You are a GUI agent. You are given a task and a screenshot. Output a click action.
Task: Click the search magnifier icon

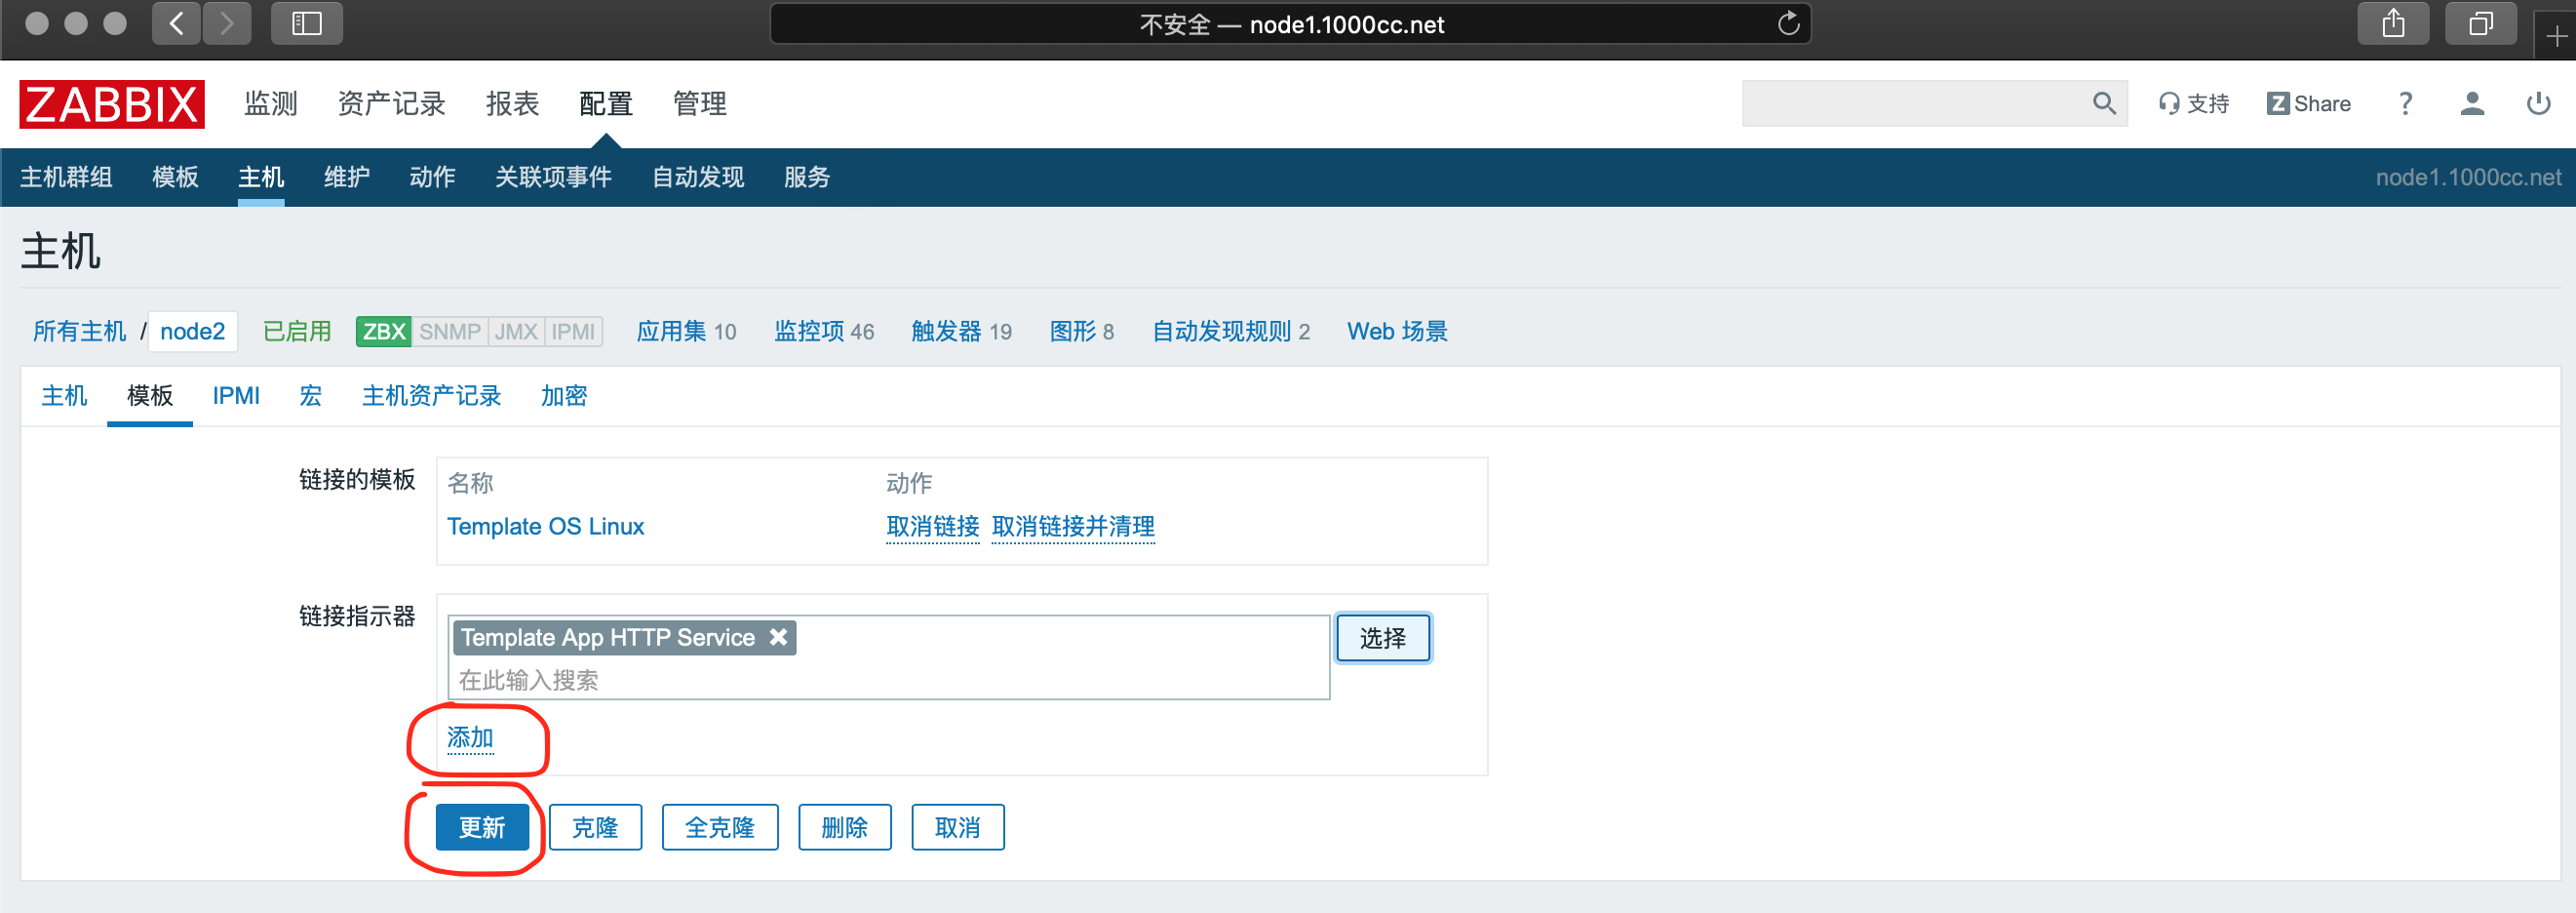coord(2103,103)
